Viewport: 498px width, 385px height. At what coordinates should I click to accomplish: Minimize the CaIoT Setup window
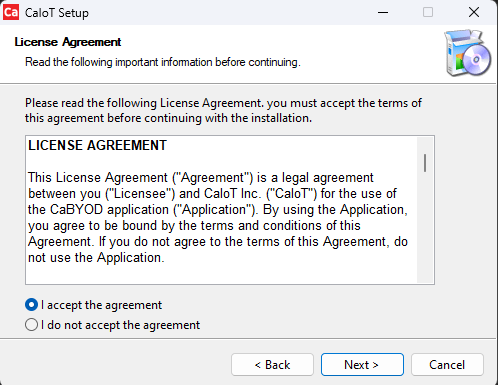click(x=383, y=13)
